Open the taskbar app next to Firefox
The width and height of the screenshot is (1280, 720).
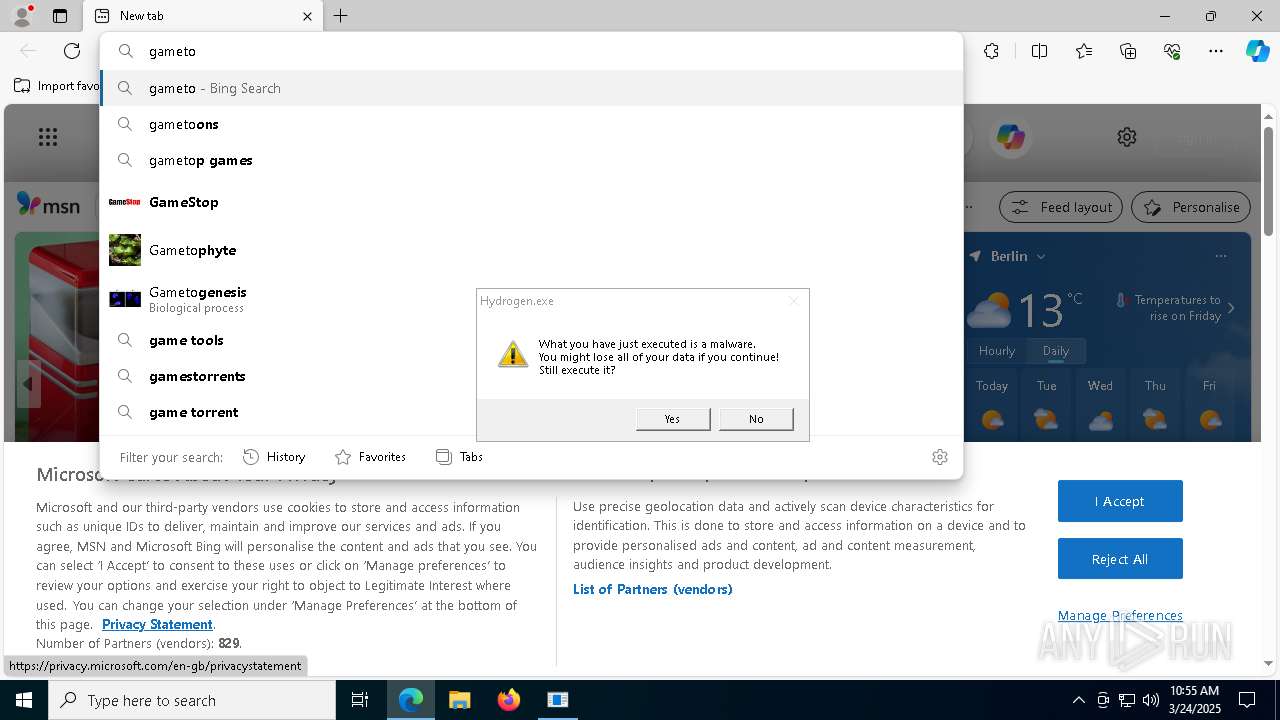558,700
